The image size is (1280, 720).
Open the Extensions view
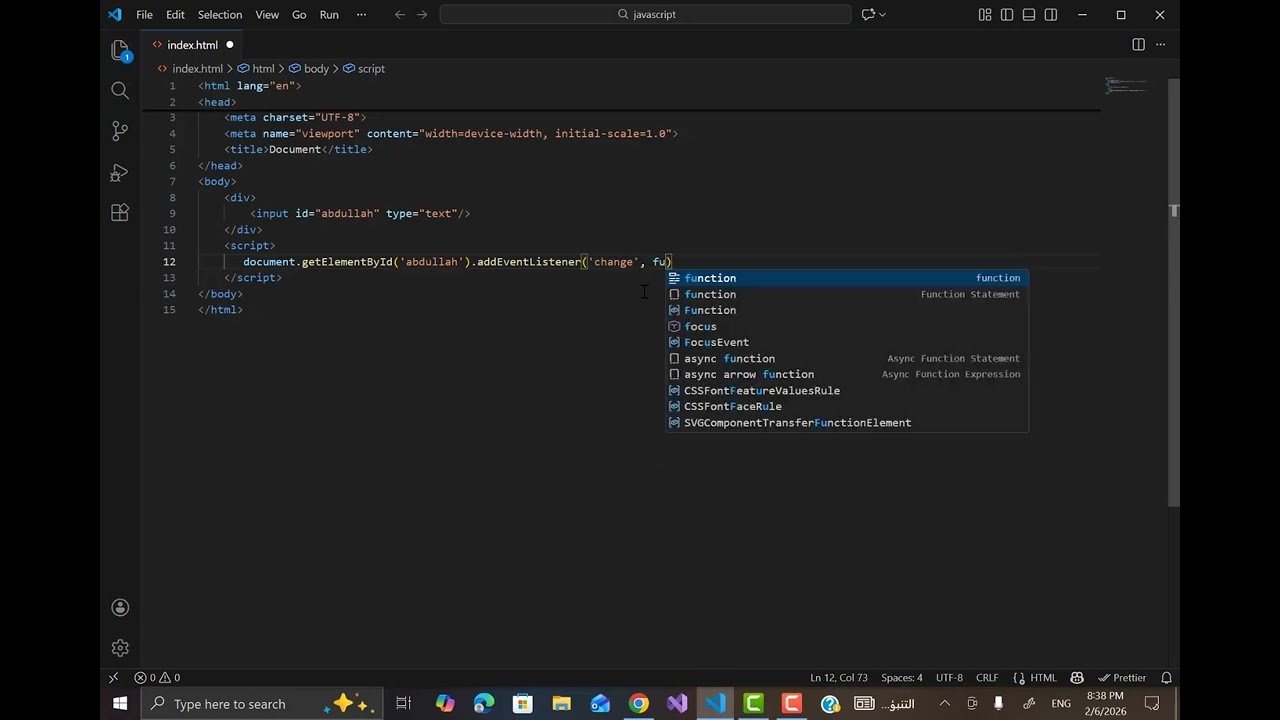(120, 212)
